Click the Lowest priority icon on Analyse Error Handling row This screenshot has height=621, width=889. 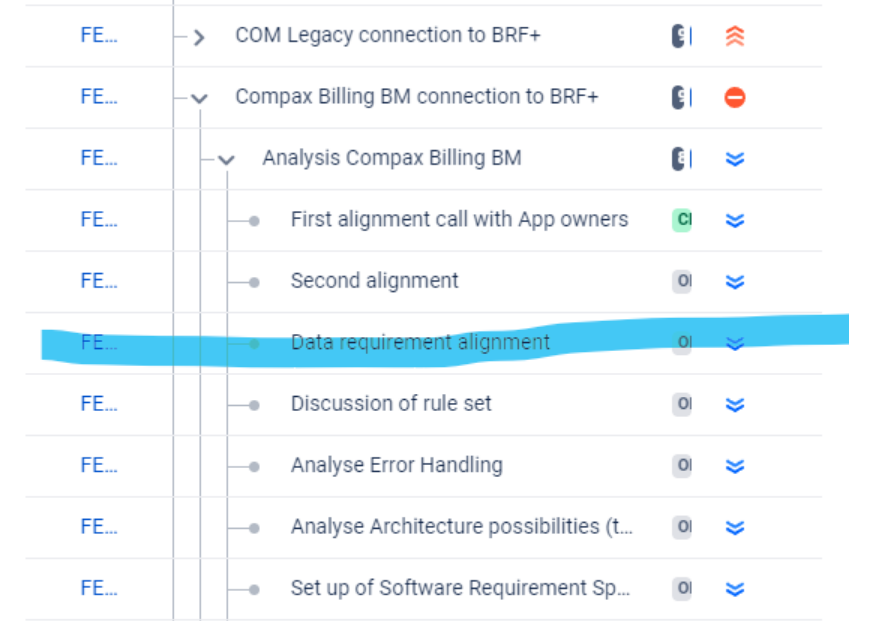pyautogui.click(x=735, y=465)
